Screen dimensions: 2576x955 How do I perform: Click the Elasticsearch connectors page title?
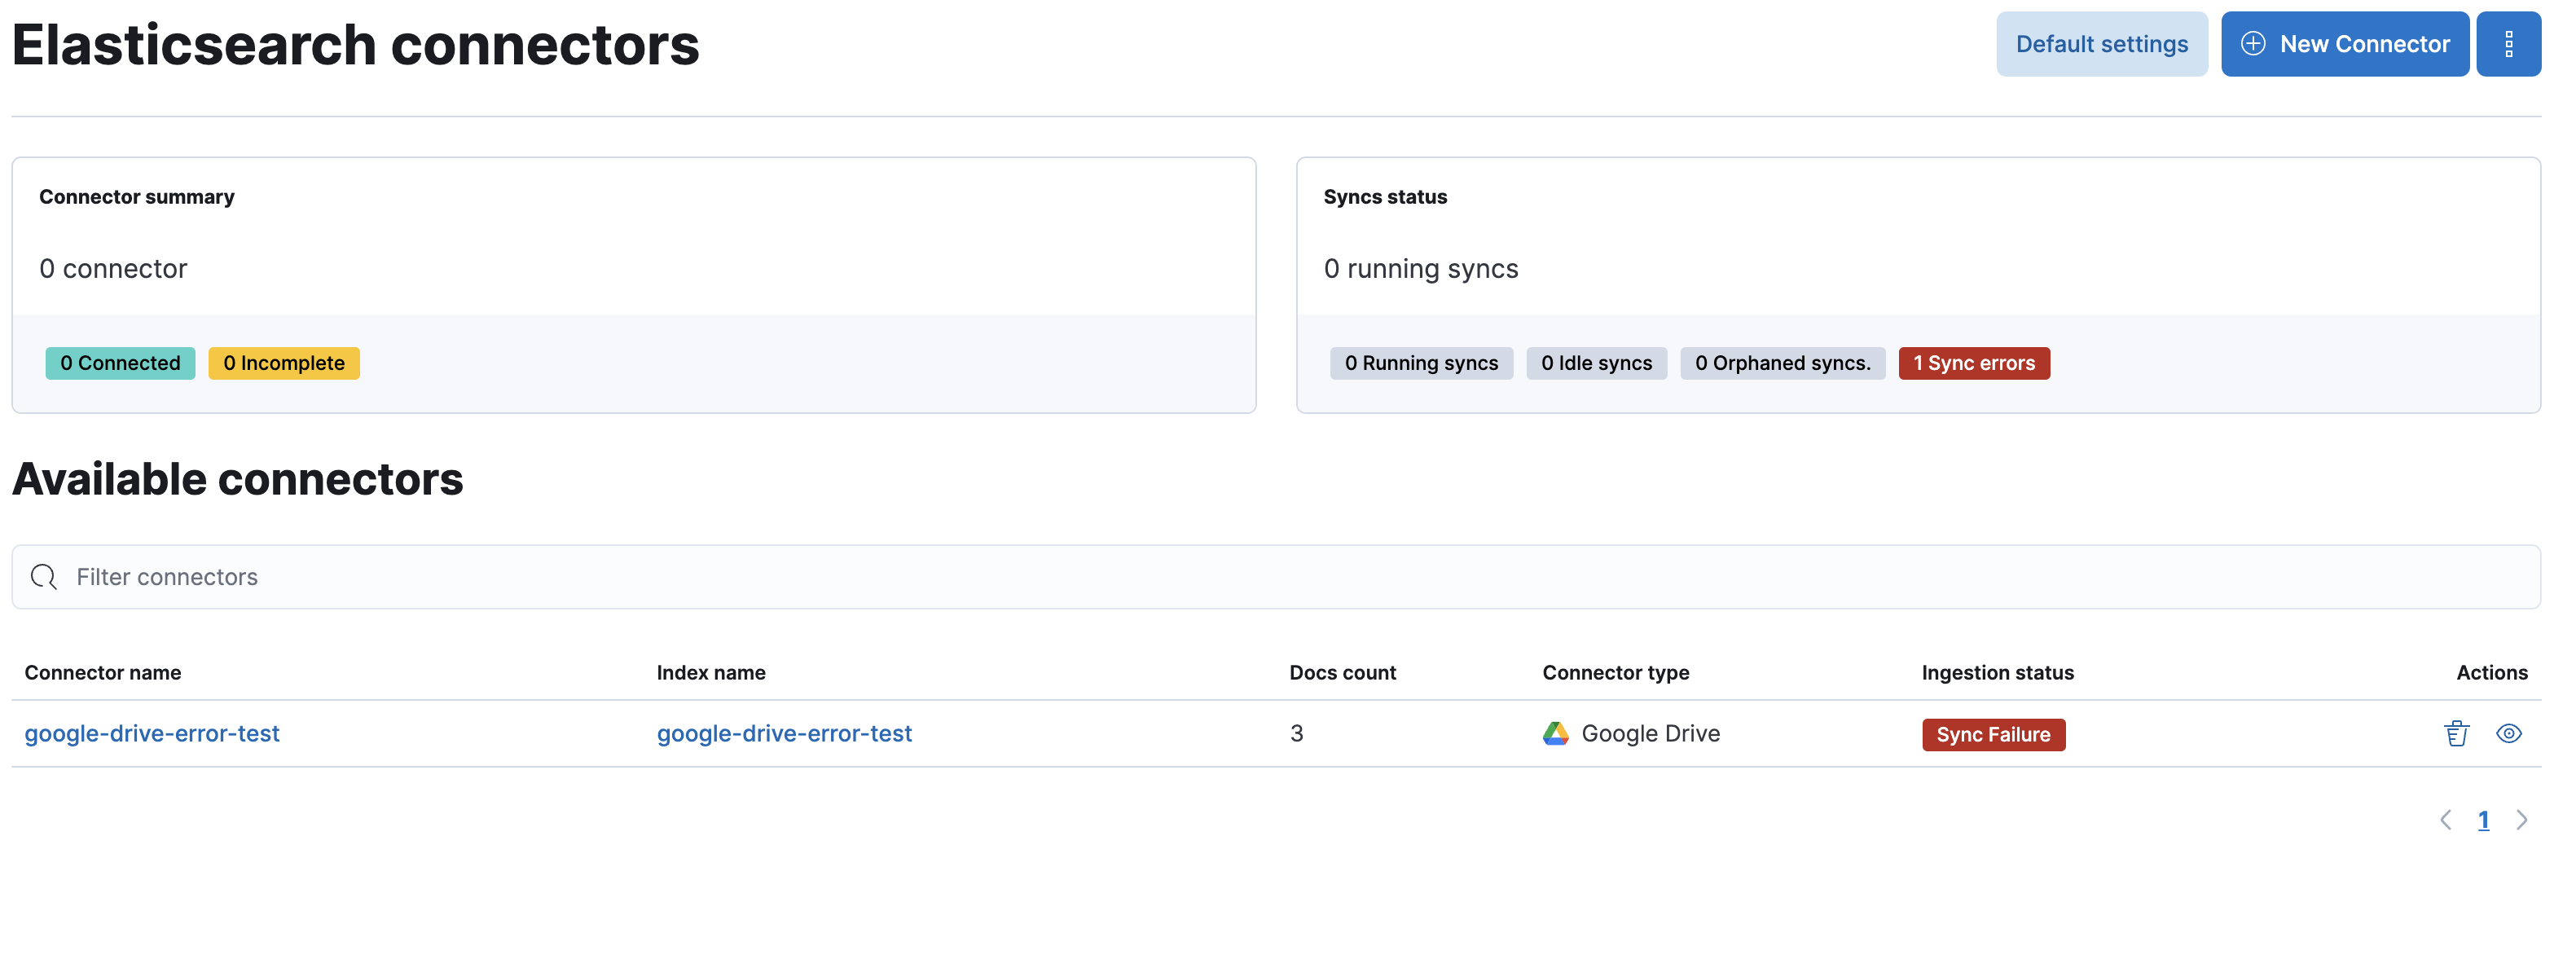pos(356,46)
